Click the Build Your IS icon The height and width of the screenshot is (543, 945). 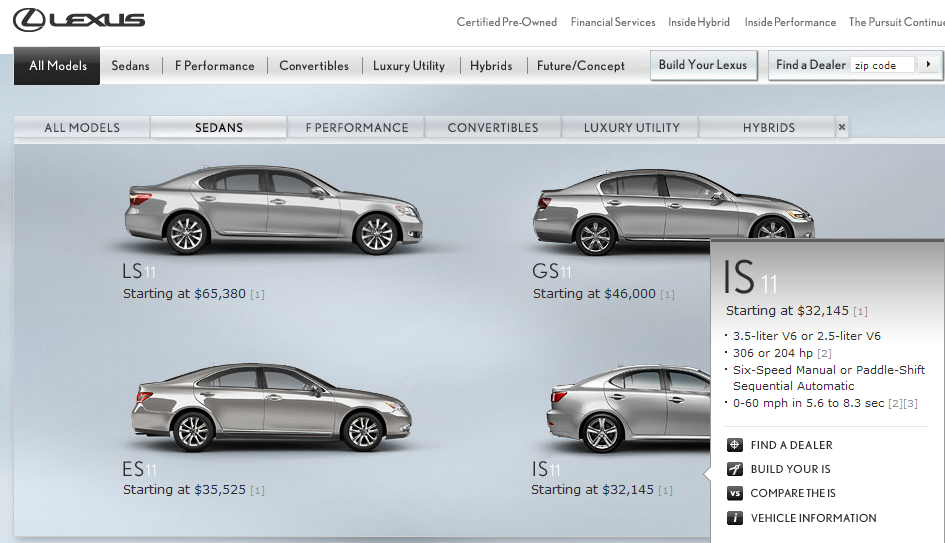pyautogui.click(x=735, y=469)
